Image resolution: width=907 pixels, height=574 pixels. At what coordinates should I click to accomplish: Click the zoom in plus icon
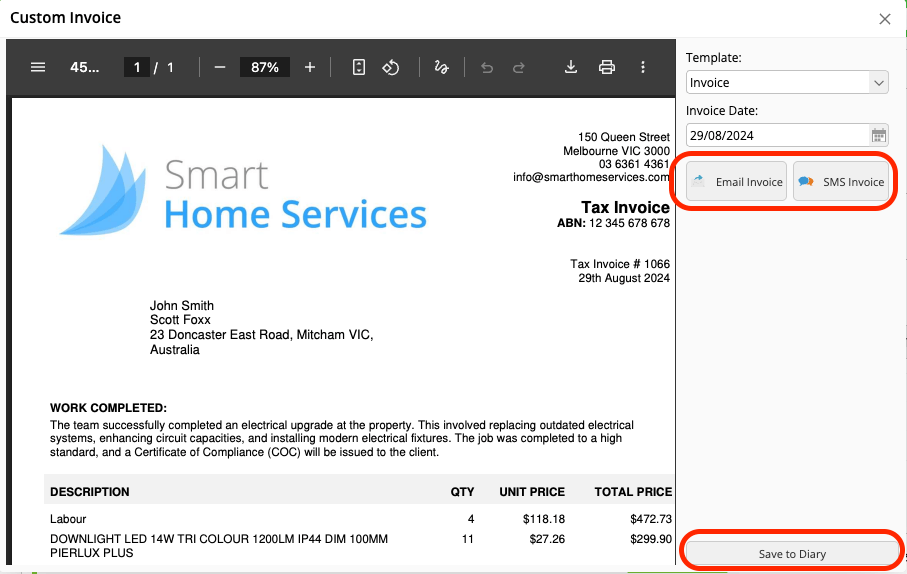coord(310,67)
